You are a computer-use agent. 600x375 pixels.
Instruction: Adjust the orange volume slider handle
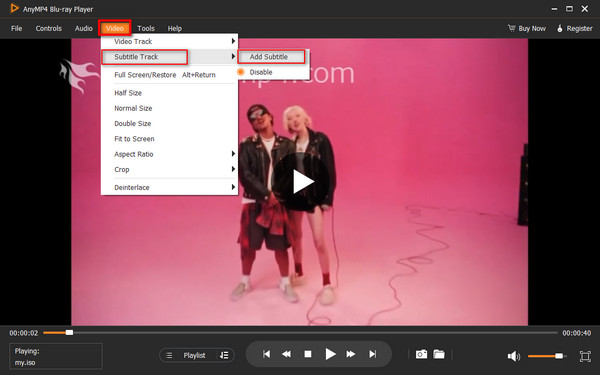[x=559, y=356]
